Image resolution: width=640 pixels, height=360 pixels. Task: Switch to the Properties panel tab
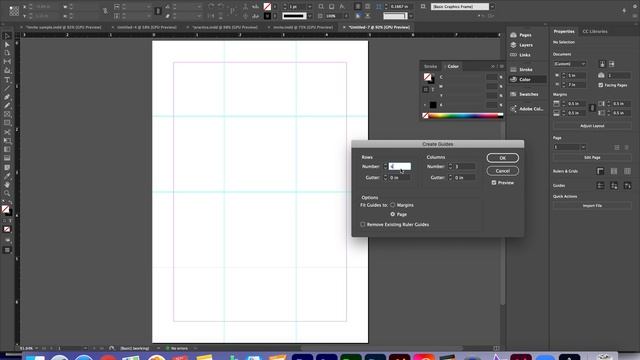click(564, 31)
